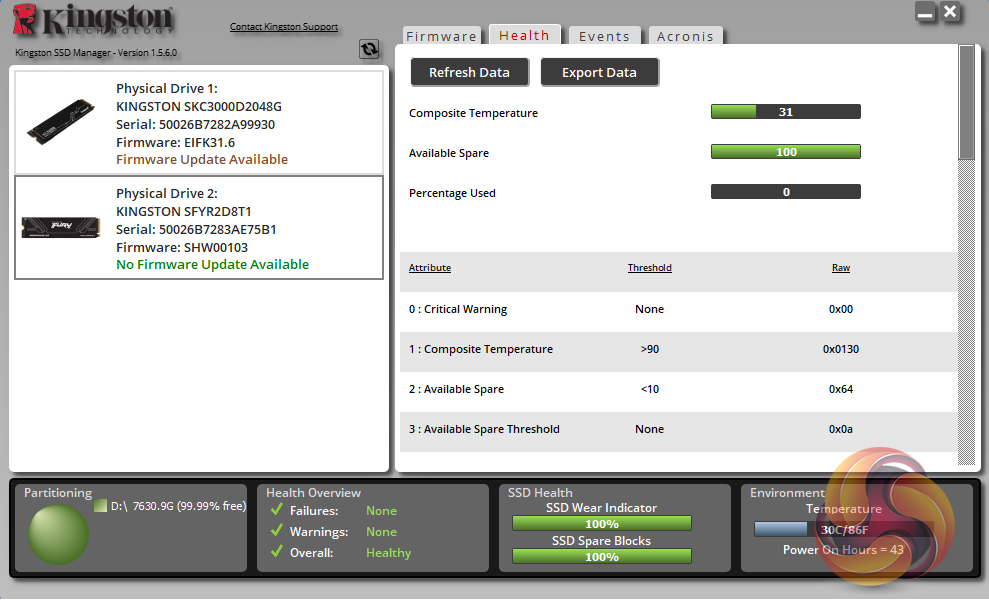Click the Environment Temperature 30C/86F bar

844,529
